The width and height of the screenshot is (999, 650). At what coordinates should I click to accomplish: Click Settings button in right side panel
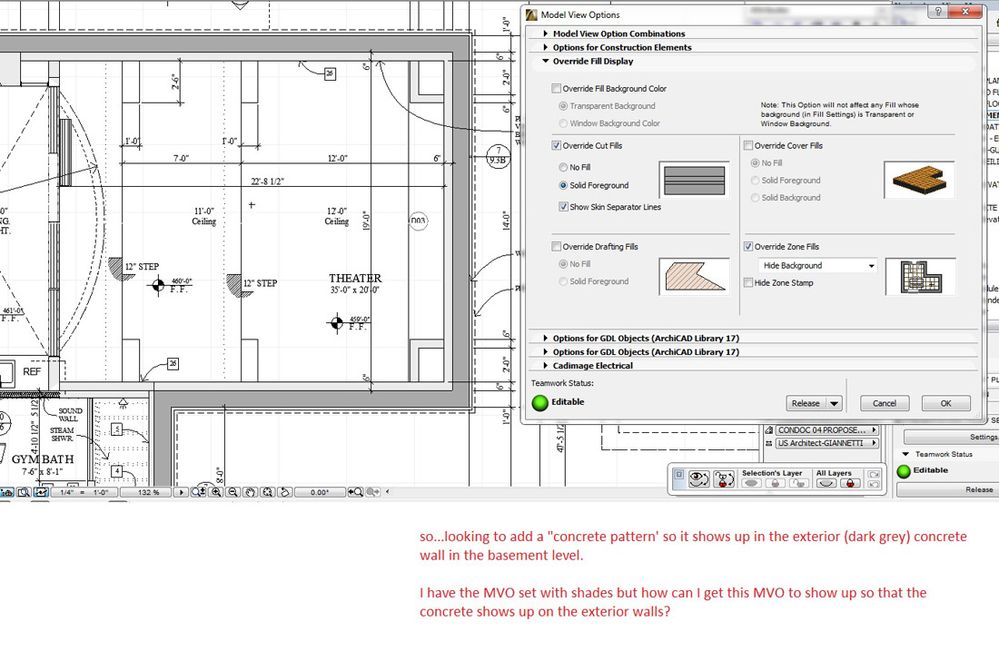coord(952,437)
